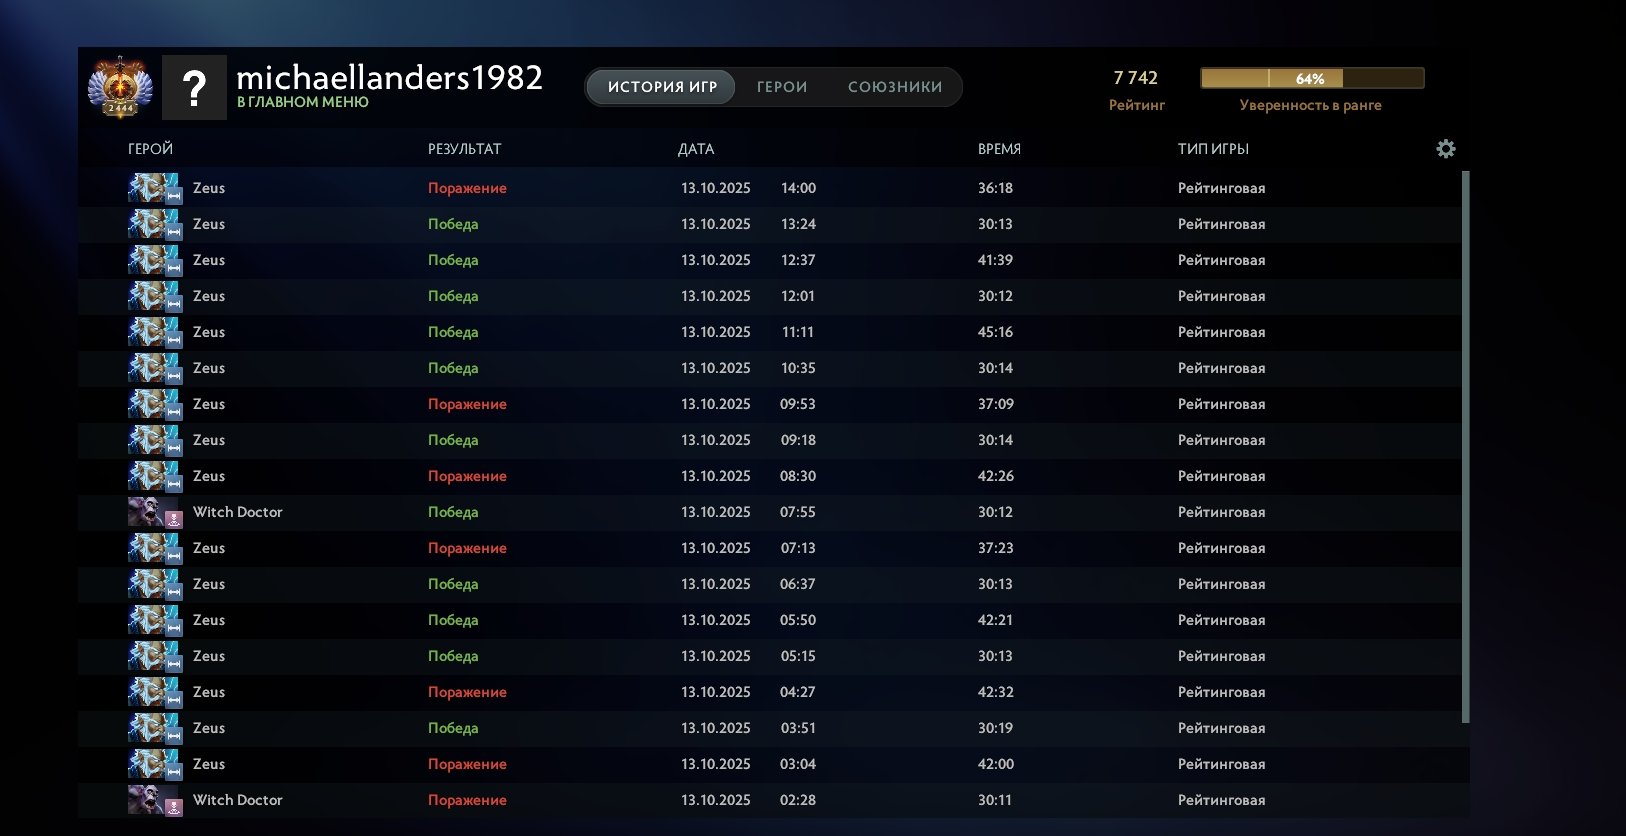Image resolution: width=1626 pixels, height=836 pixels.
Task: Select the История игр tab
Action: tap(662, 87)
